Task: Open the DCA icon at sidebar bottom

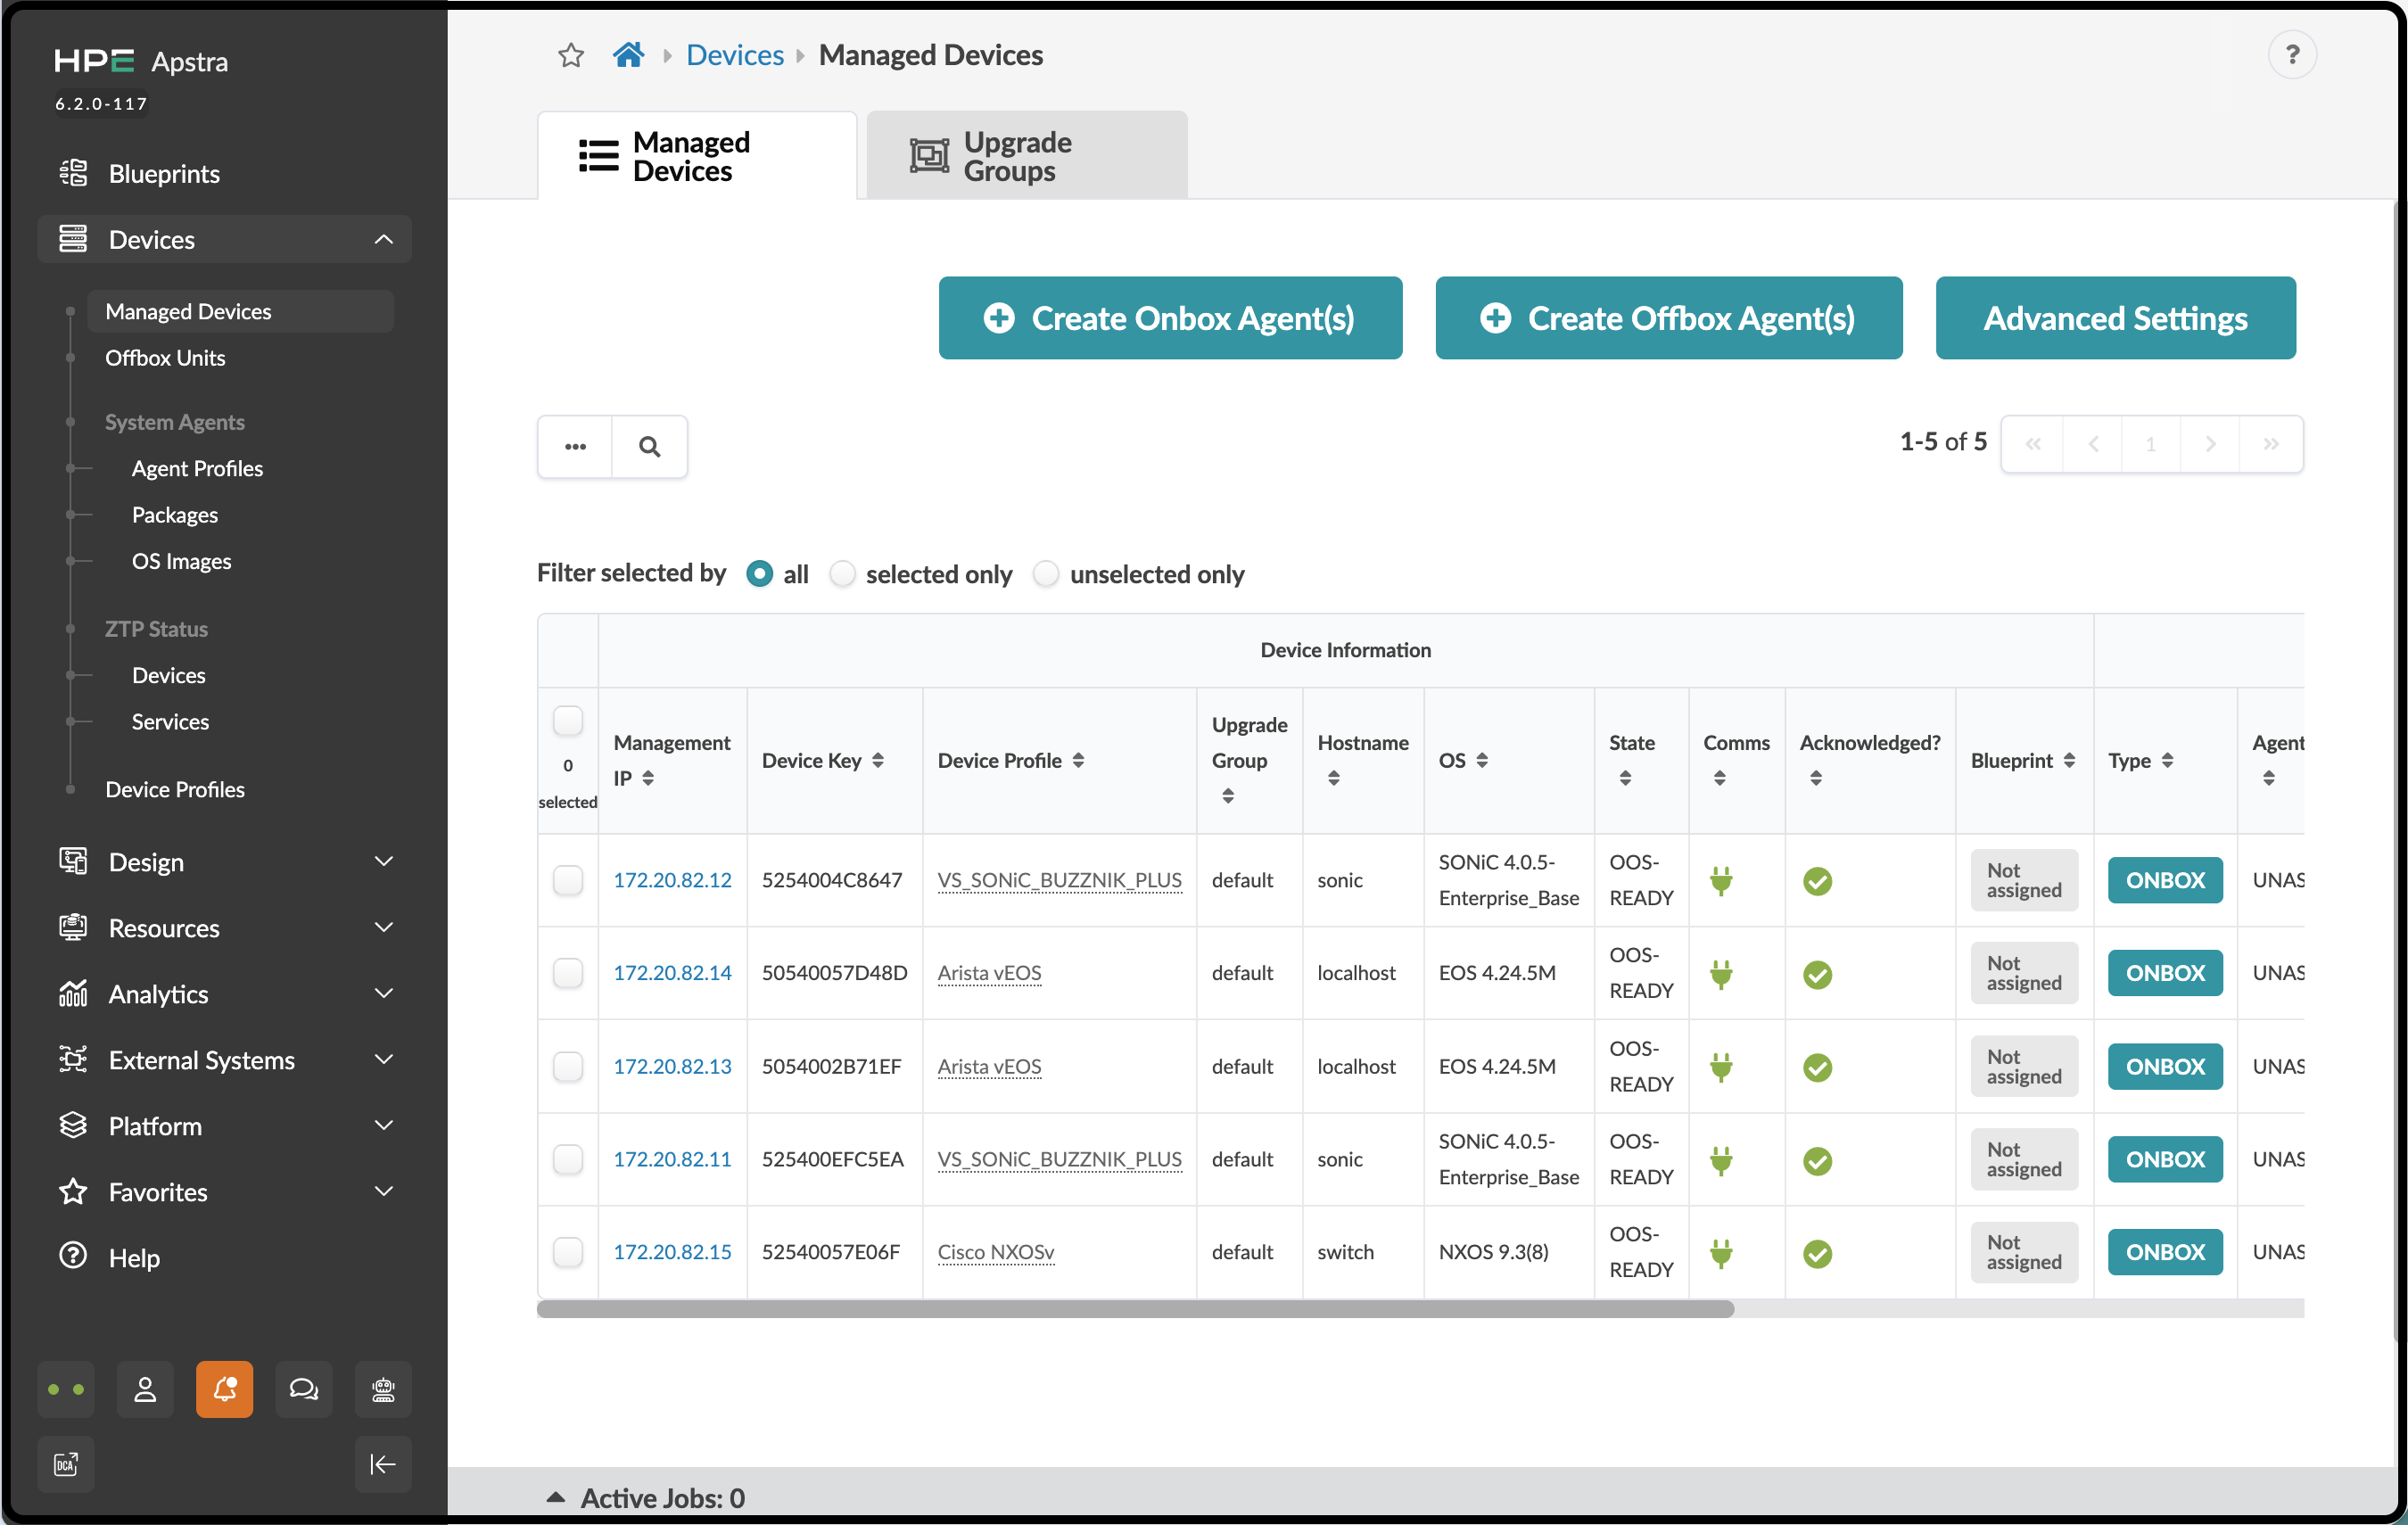Action: (x=66, y=1464)
